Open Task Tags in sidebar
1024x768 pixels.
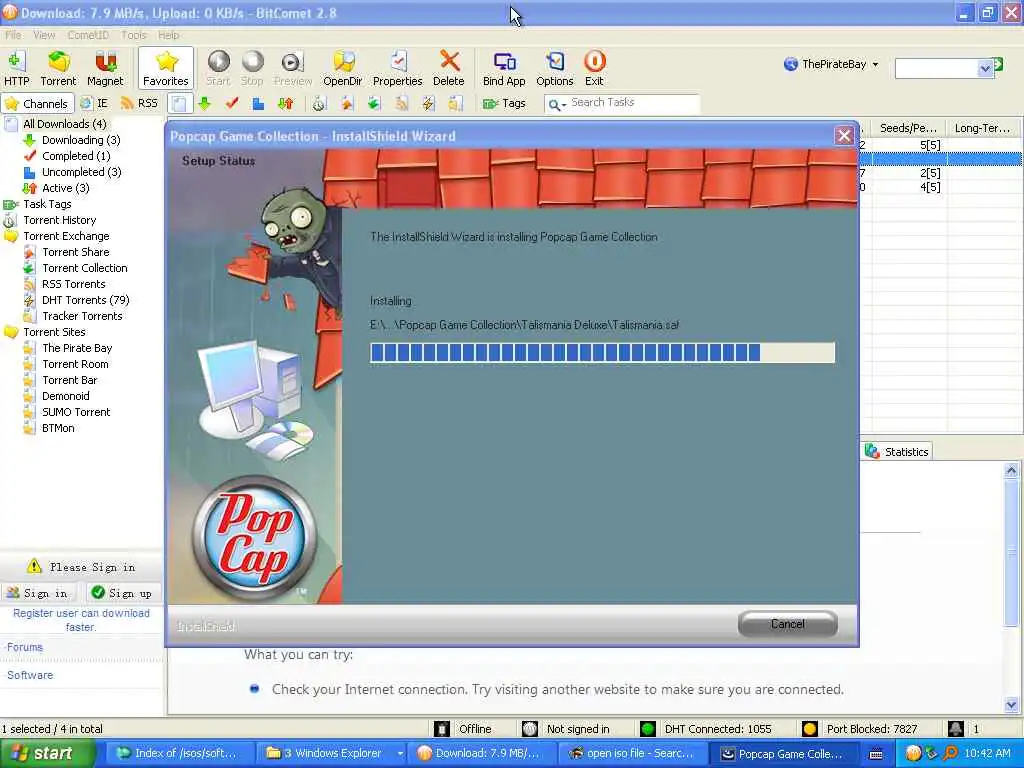[47, 204]
